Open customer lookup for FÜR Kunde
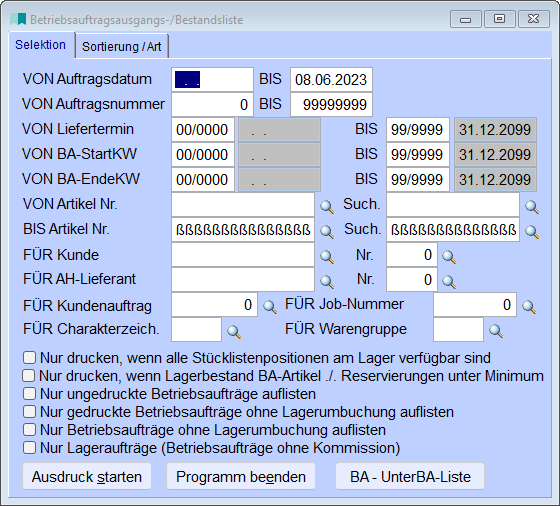The image size is (560, 506). (327, 256)
